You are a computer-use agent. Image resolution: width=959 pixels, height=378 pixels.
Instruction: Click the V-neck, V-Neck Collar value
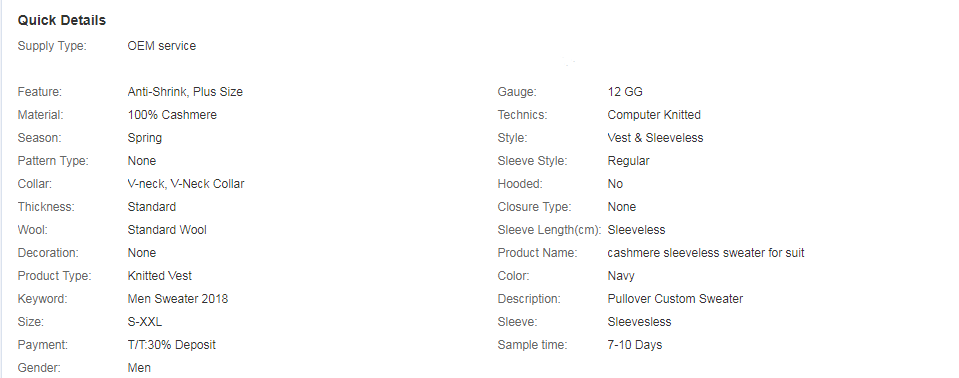(x=185, y=184)
